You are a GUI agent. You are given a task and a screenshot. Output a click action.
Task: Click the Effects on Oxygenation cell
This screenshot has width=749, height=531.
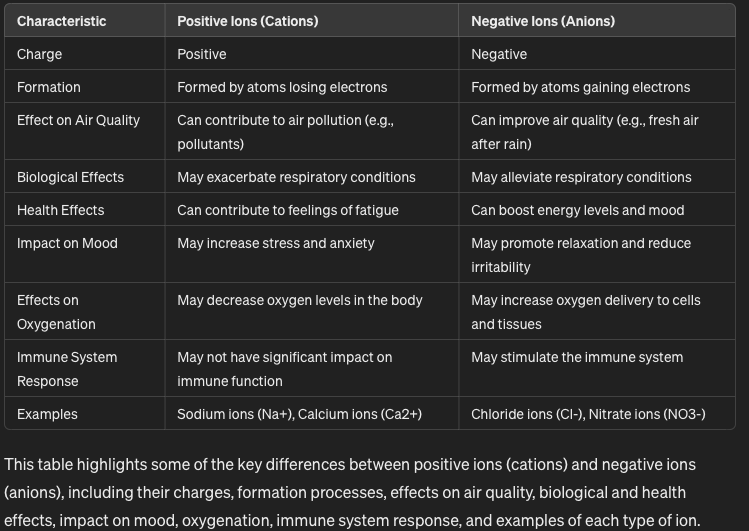[56, 312]
